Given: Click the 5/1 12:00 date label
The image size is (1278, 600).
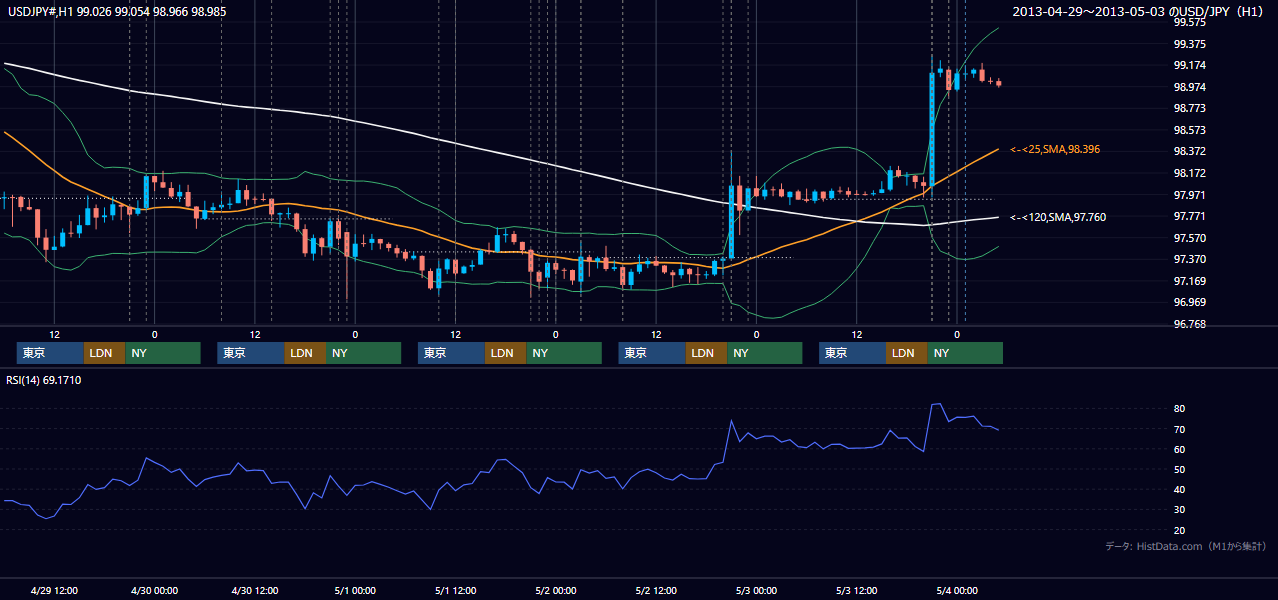Looking at the screenshot, I should (x=455, y=590).
